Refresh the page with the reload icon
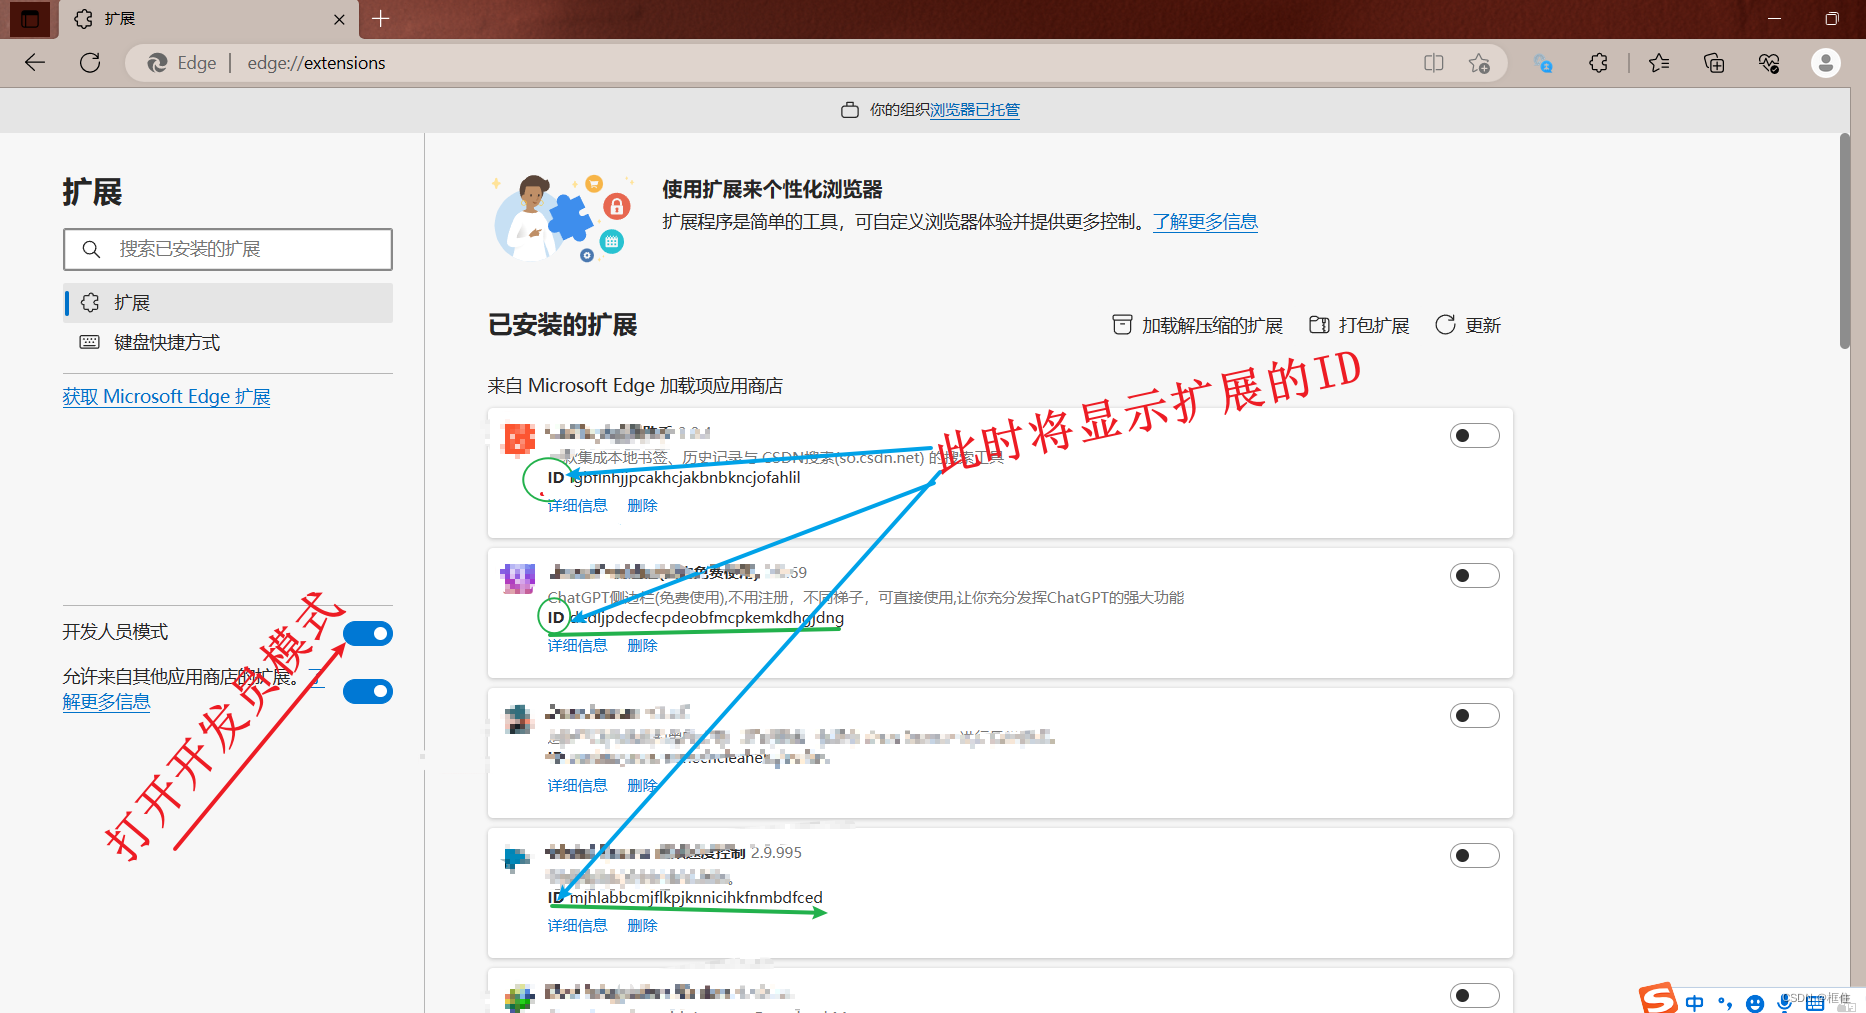This screenshot has width=1866, height=1013. click(x=90, y=63)
